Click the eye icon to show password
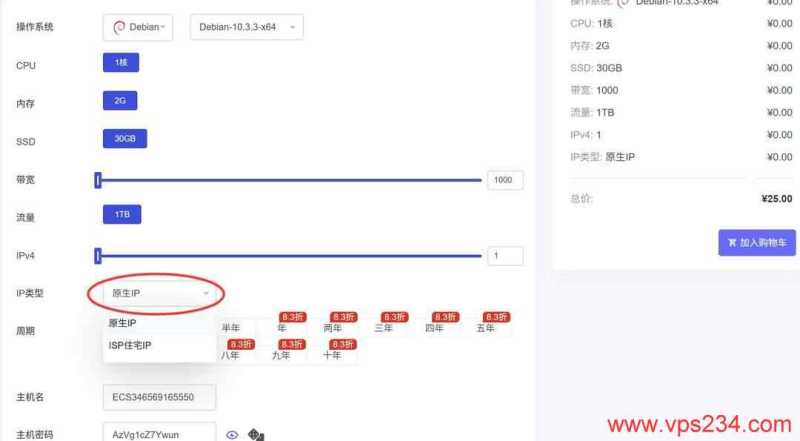800x441 pixels. (232, 435)
